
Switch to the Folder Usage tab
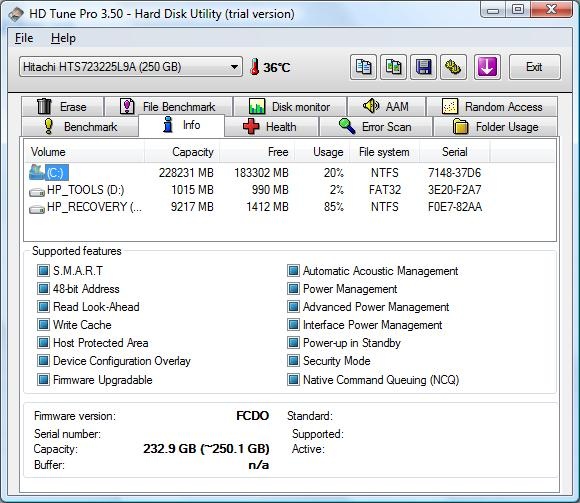pos(495,126)
